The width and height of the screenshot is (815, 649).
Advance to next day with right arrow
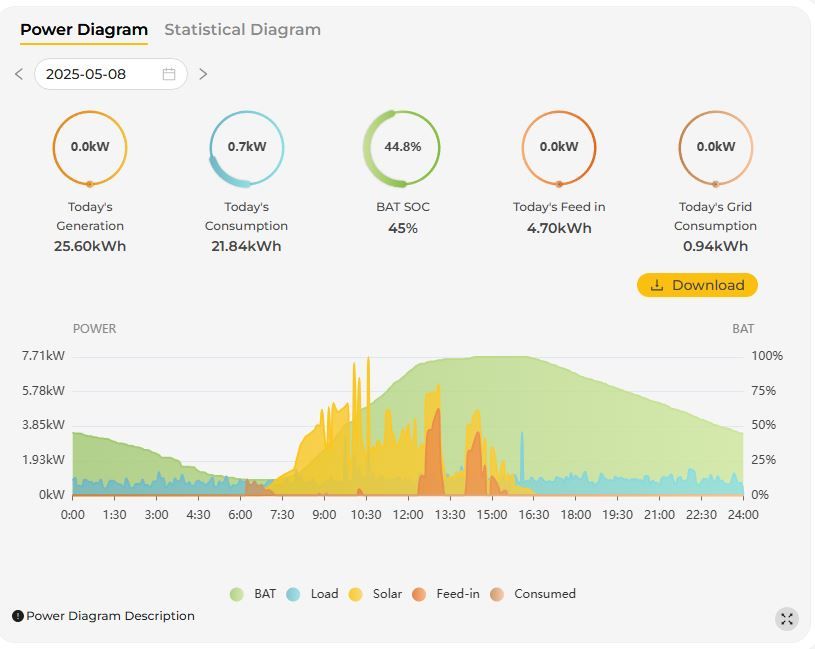[203, 74]
